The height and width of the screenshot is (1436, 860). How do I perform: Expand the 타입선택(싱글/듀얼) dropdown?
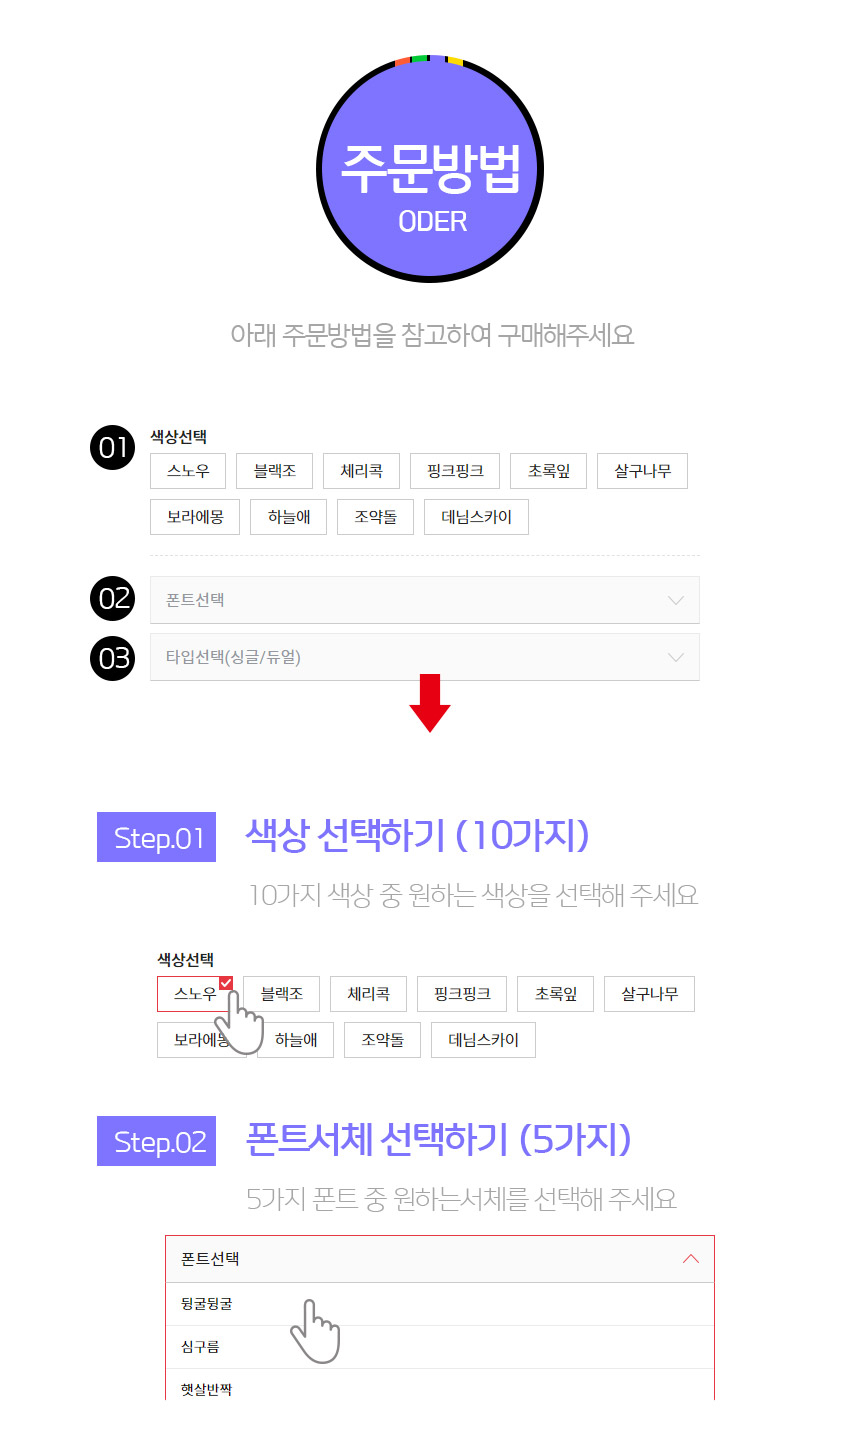click(424, 657)
